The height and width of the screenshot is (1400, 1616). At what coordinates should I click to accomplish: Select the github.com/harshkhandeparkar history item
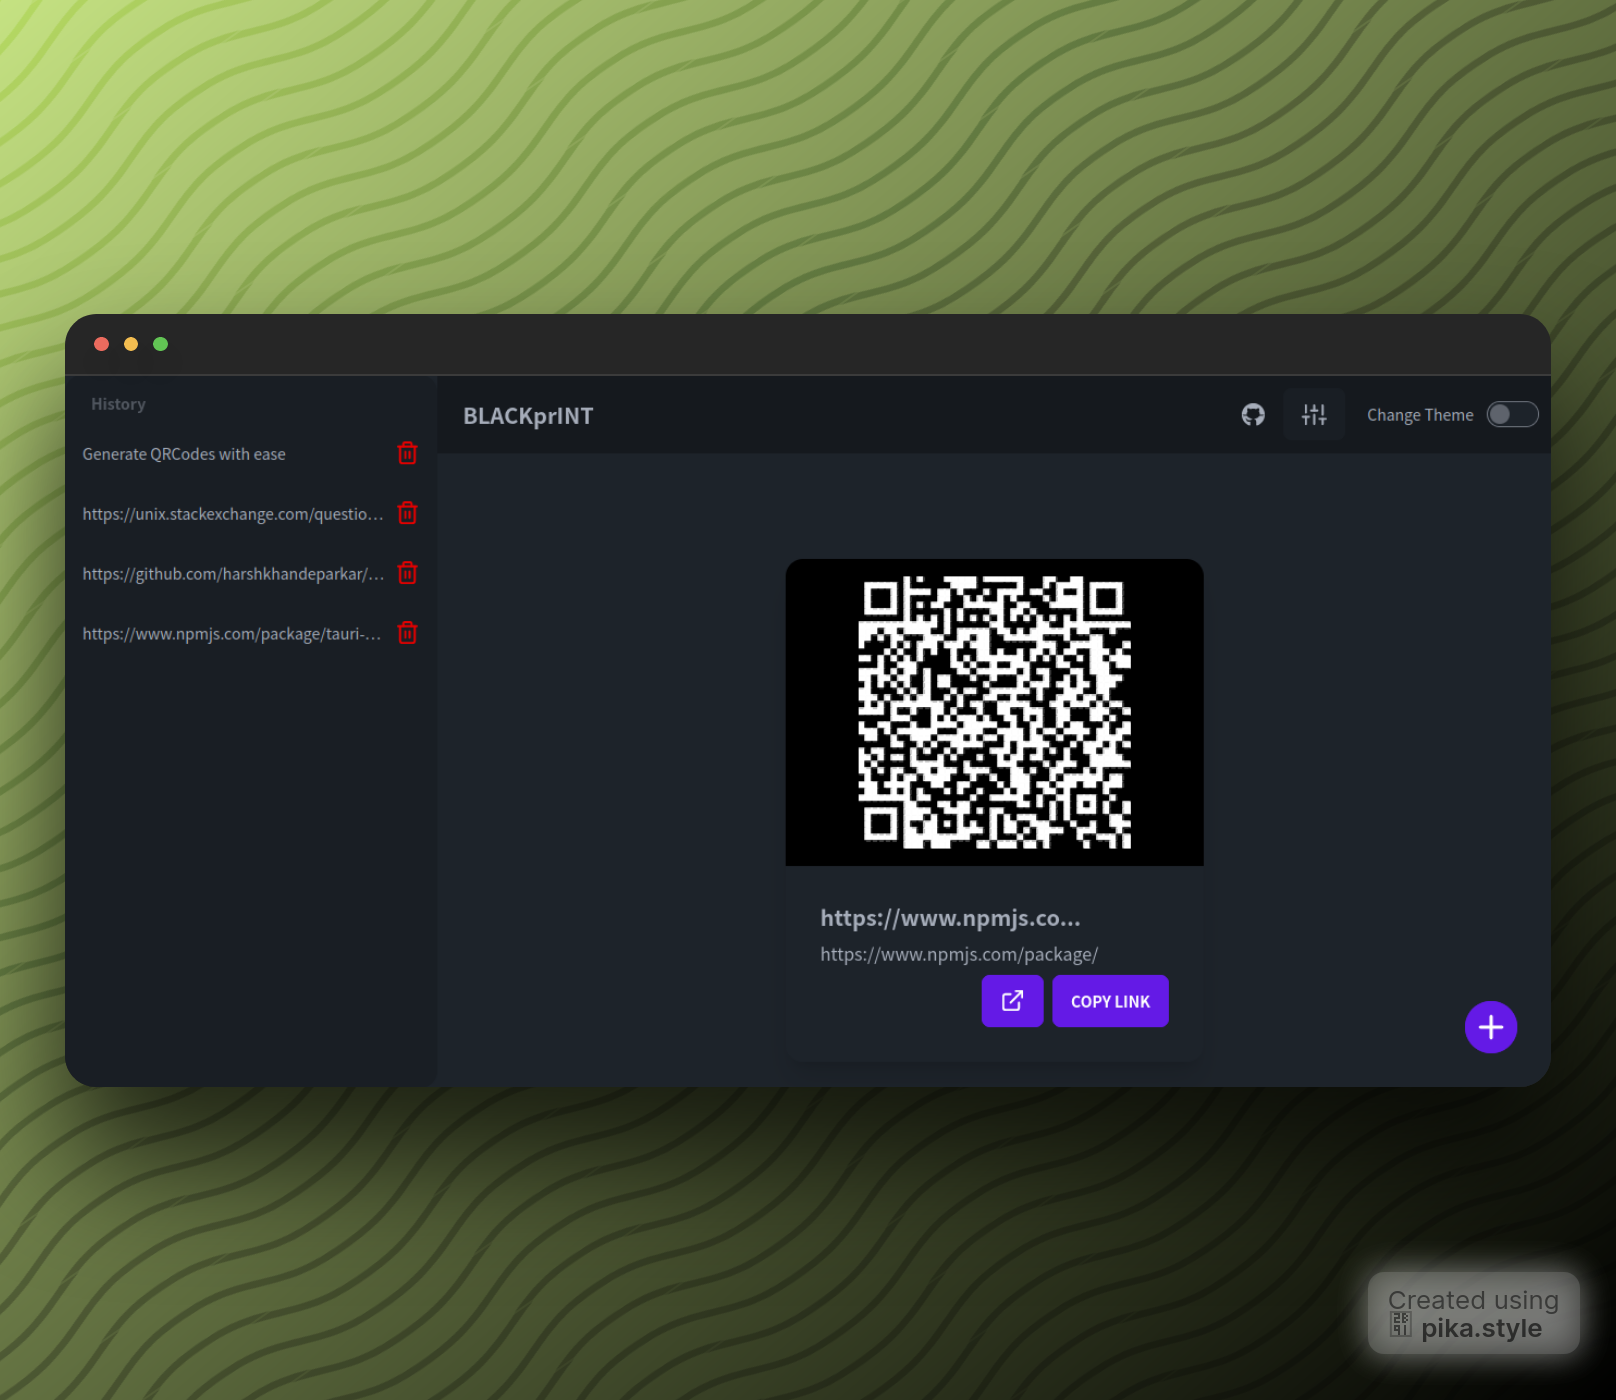233,574
